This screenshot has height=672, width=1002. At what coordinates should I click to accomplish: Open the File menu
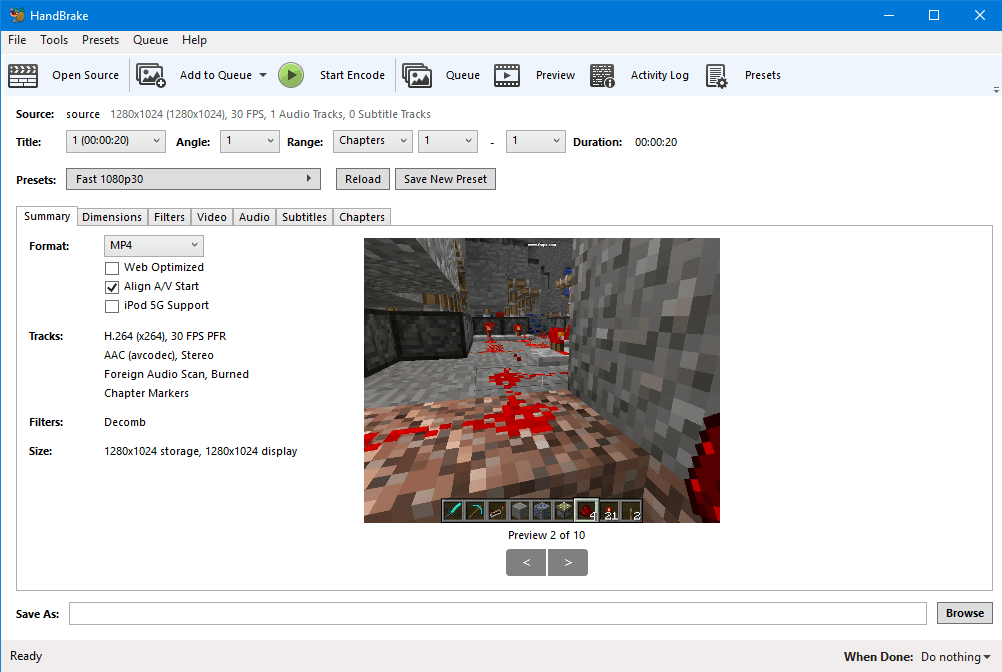tap(17, 40)
